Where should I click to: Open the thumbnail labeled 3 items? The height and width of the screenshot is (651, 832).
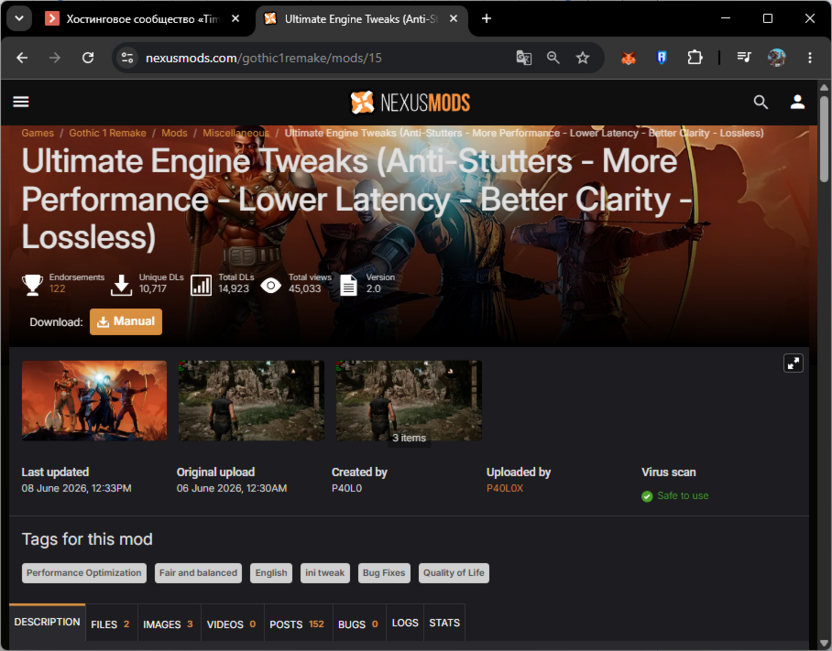(409, 401)
